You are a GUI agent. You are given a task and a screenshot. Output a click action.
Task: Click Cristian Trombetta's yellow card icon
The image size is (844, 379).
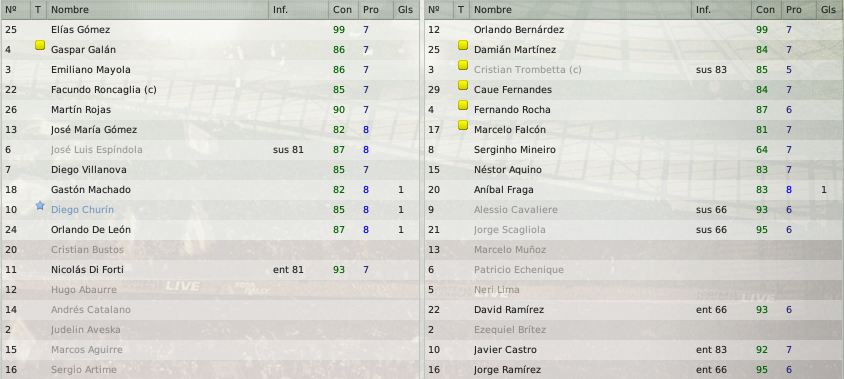coord(463,65)
